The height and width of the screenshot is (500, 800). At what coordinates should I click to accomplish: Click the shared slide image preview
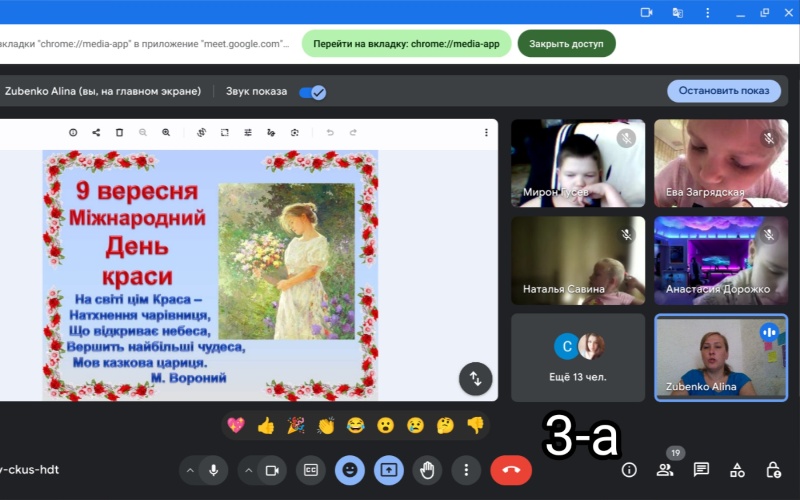pyautogui.click(x=210, y=275)
